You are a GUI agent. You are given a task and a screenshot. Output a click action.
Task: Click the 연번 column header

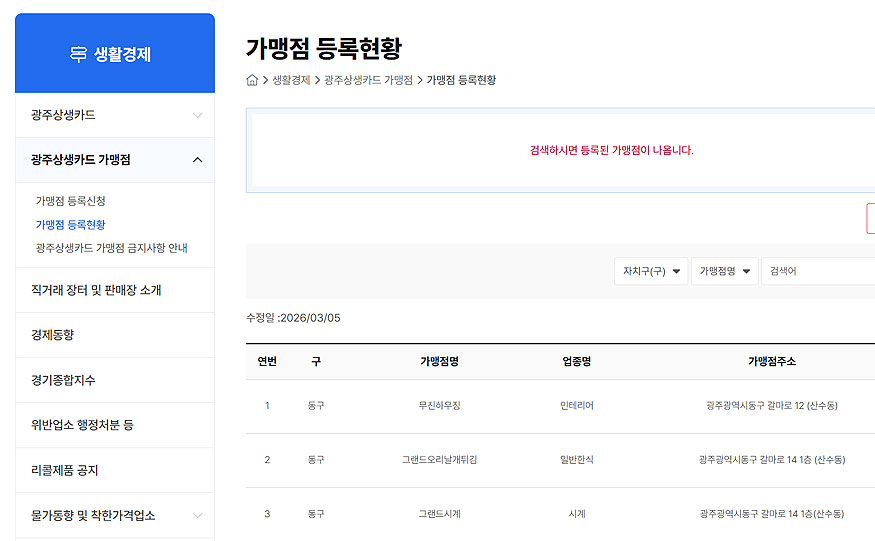[x=267, y=362]
